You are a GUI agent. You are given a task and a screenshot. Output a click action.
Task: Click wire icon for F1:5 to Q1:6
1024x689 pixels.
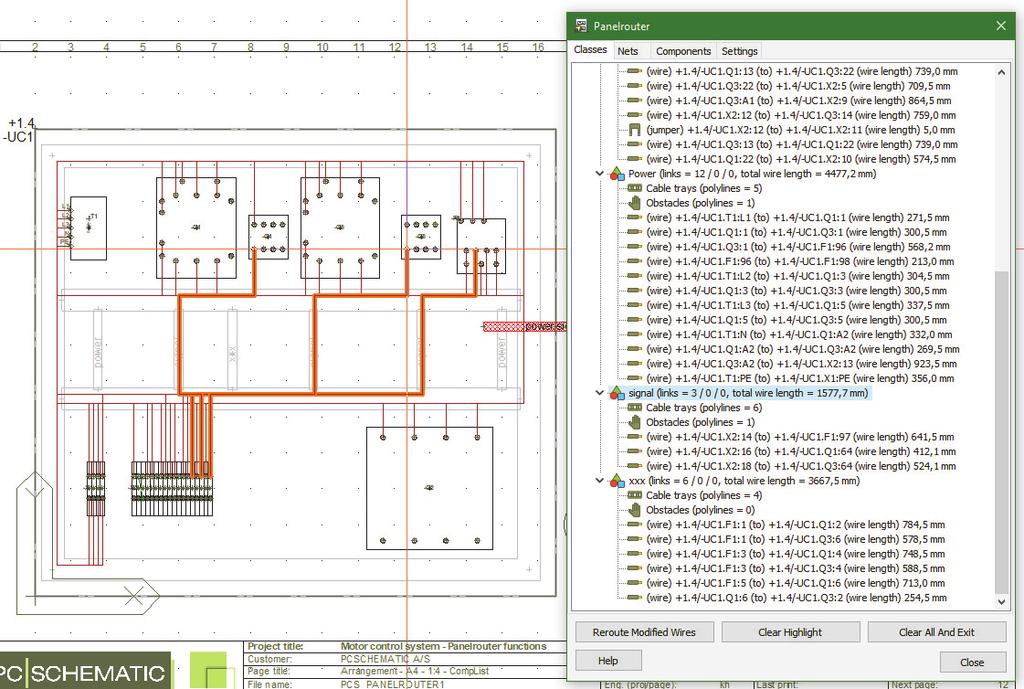point(634,583)
